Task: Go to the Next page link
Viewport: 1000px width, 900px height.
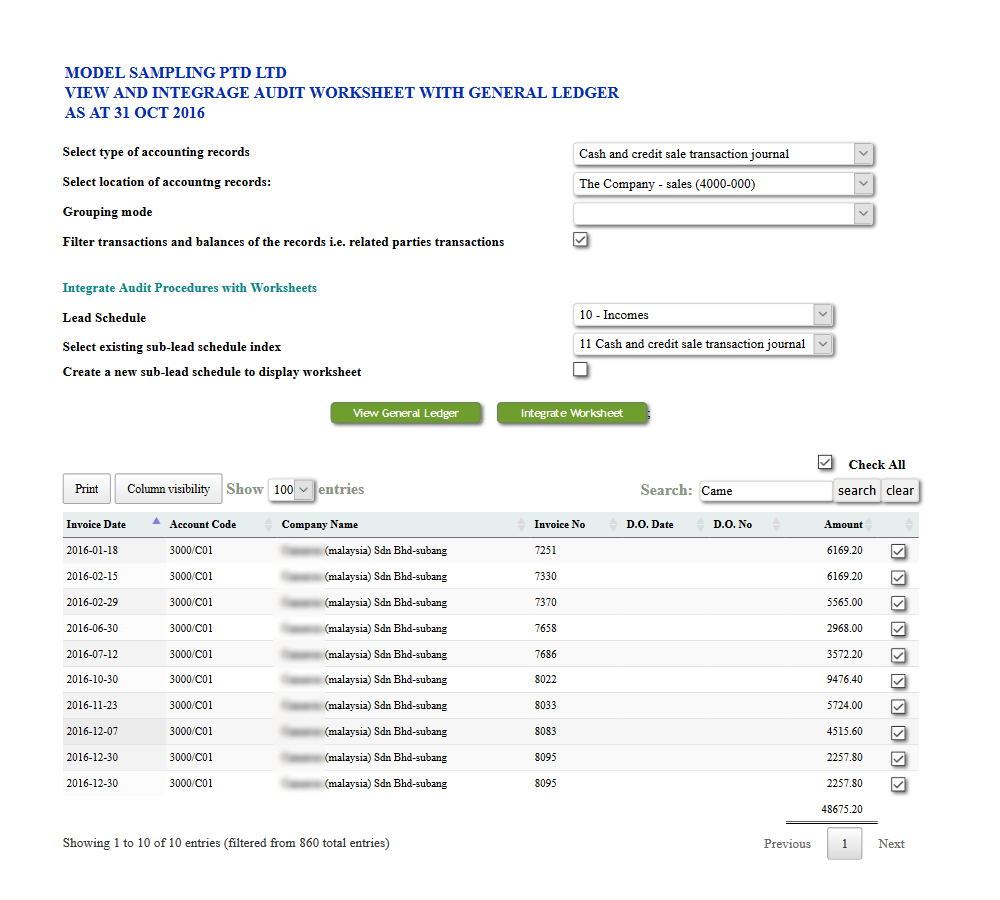Action: (891, 844)
